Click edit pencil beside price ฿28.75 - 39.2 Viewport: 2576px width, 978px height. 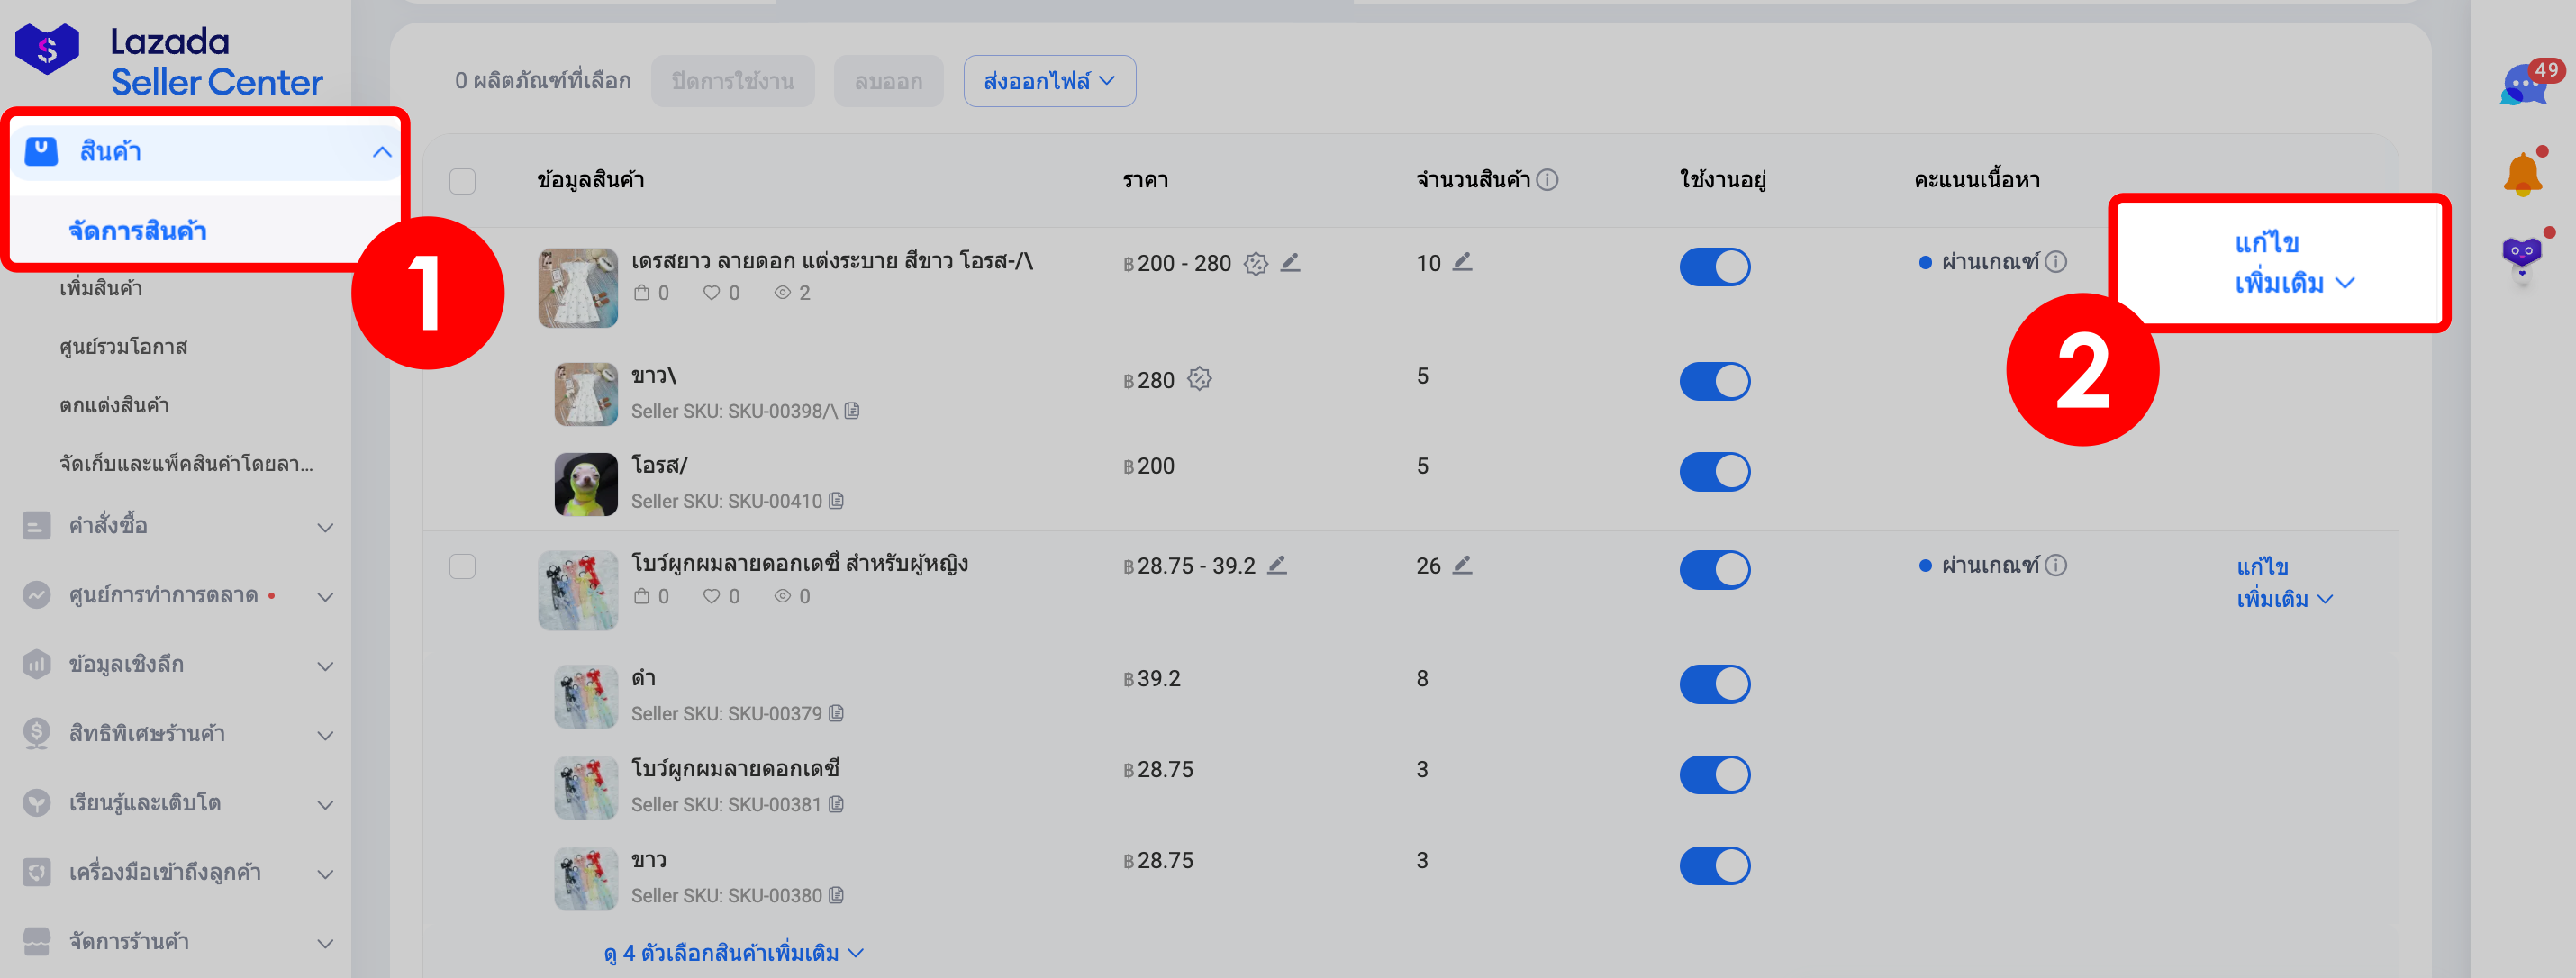pos(1277,565)
